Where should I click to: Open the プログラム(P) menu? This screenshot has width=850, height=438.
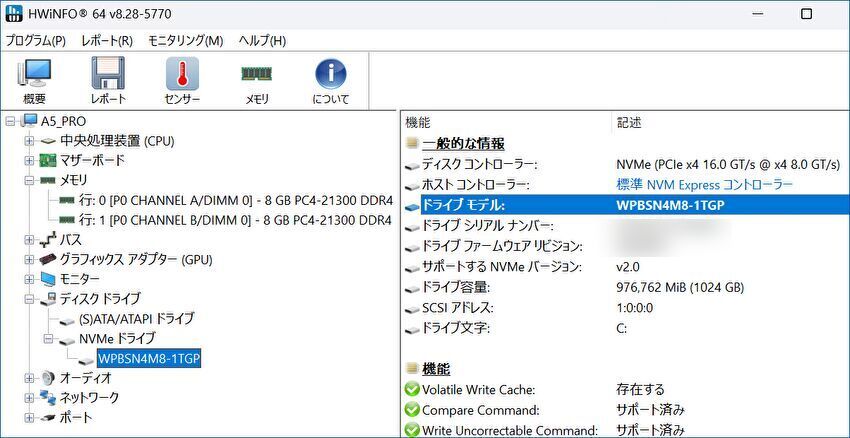[x=35, y=40]
